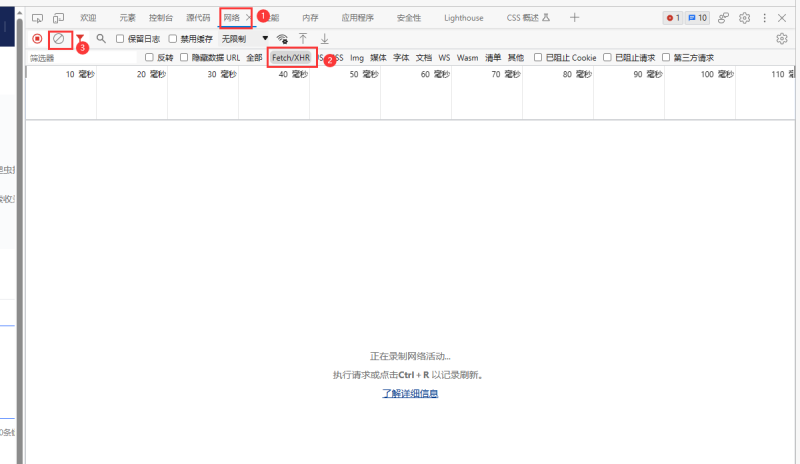Click the 100 毫秒 timeline marker
Image resolution: width=800 pixels, height=464 pixels.
(x=717, y=75)
